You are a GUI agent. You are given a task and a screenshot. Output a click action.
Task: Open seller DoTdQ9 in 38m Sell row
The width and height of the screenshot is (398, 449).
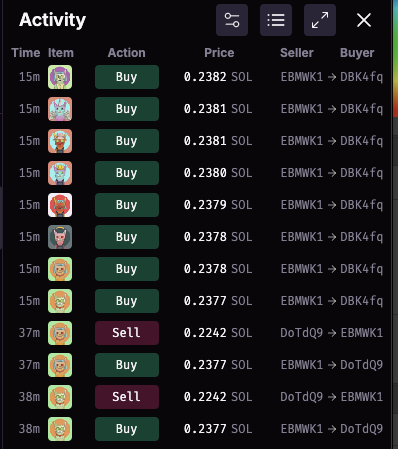pyautogui.click(x=302, y=397)
